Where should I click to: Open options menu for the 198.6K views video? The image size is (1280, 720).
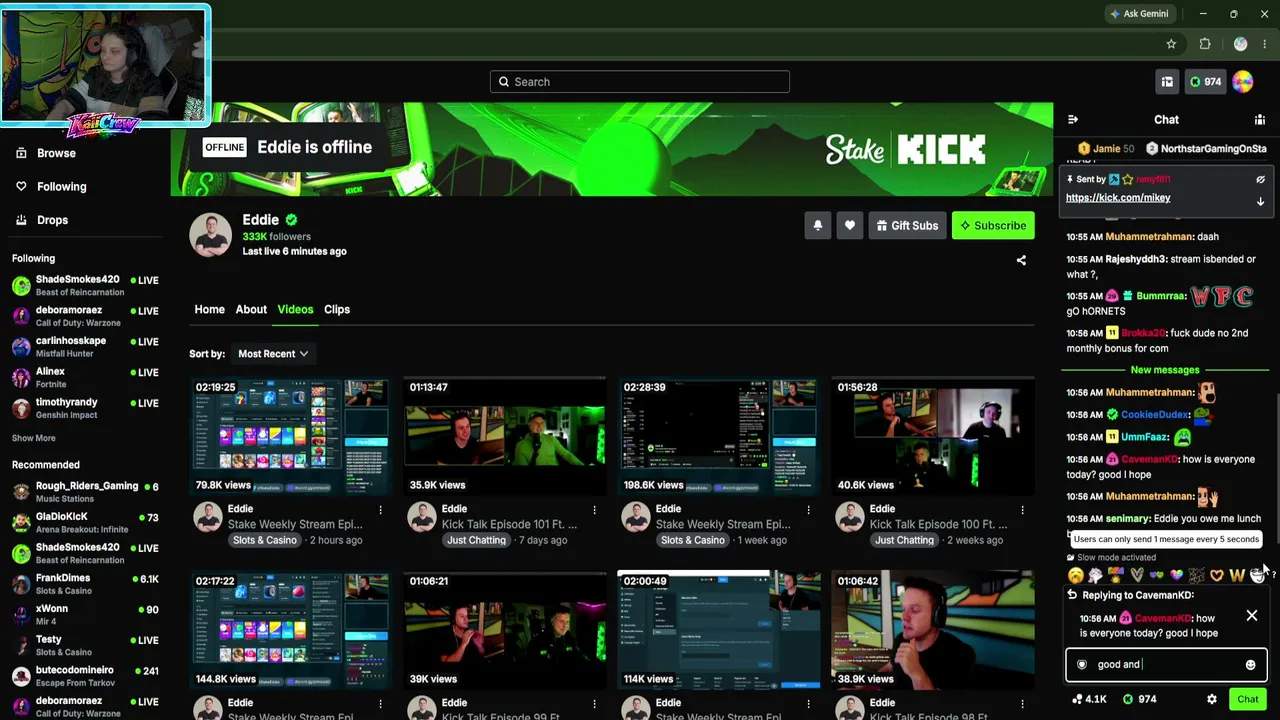(x=808, y=510)
